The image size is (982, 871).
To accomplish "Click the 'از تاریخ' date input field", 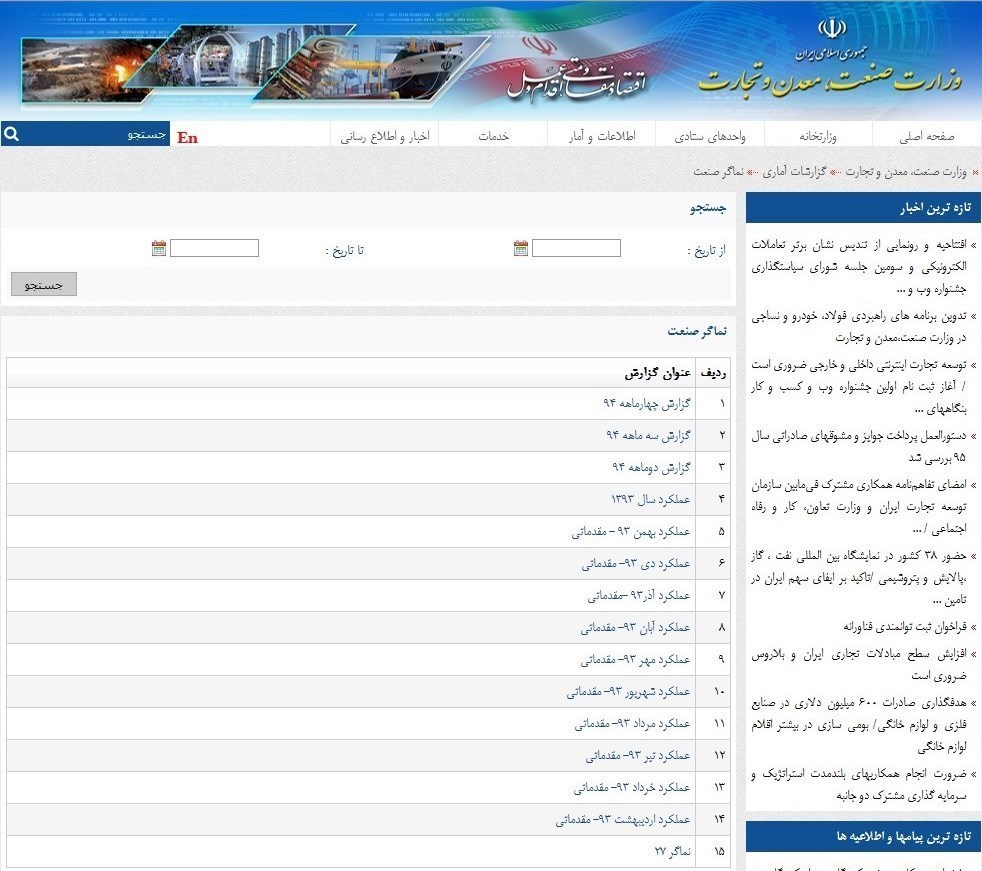I will [576, 248].
